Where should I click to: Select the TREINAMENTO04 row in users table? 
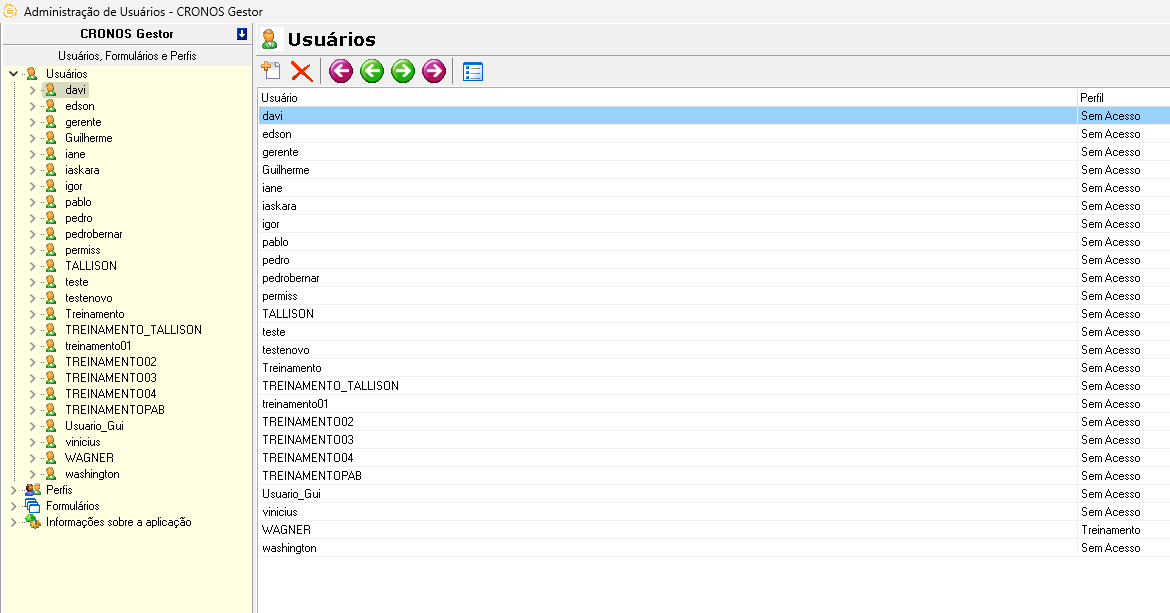click(714, 458)
